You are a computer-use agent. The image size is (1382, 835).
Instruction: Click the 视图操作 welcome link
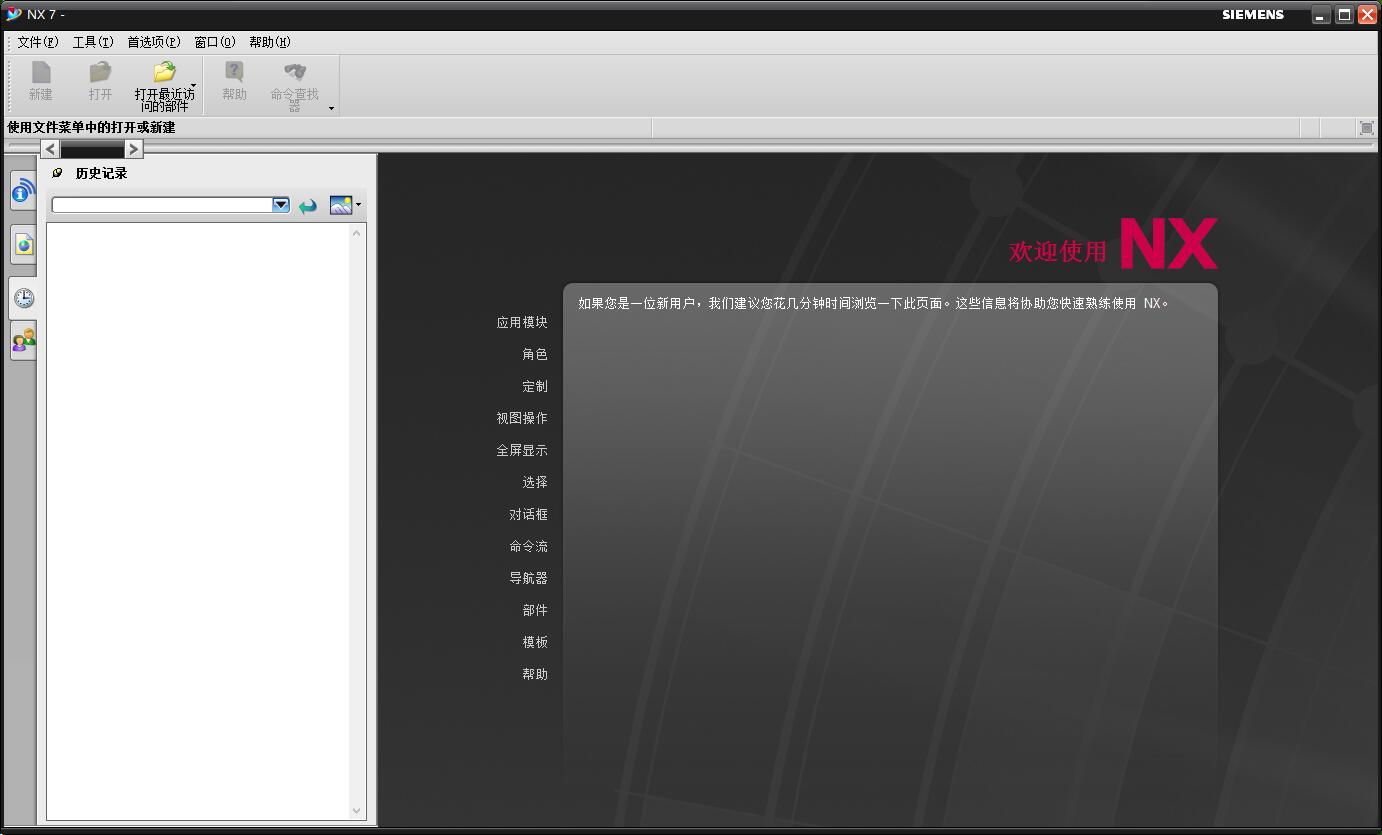click(x=522, y=418)
